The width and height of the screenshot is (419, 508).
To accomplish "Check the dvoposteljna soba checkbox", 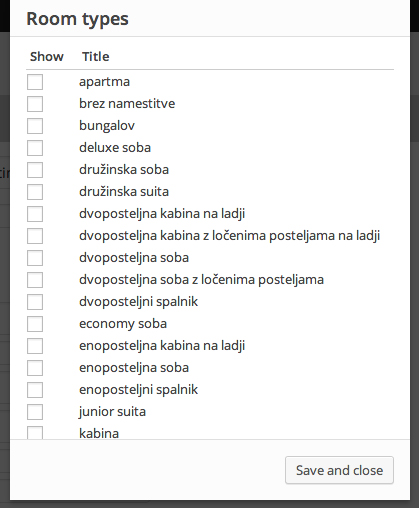I will pyautogui.click(x=35, y=258).
